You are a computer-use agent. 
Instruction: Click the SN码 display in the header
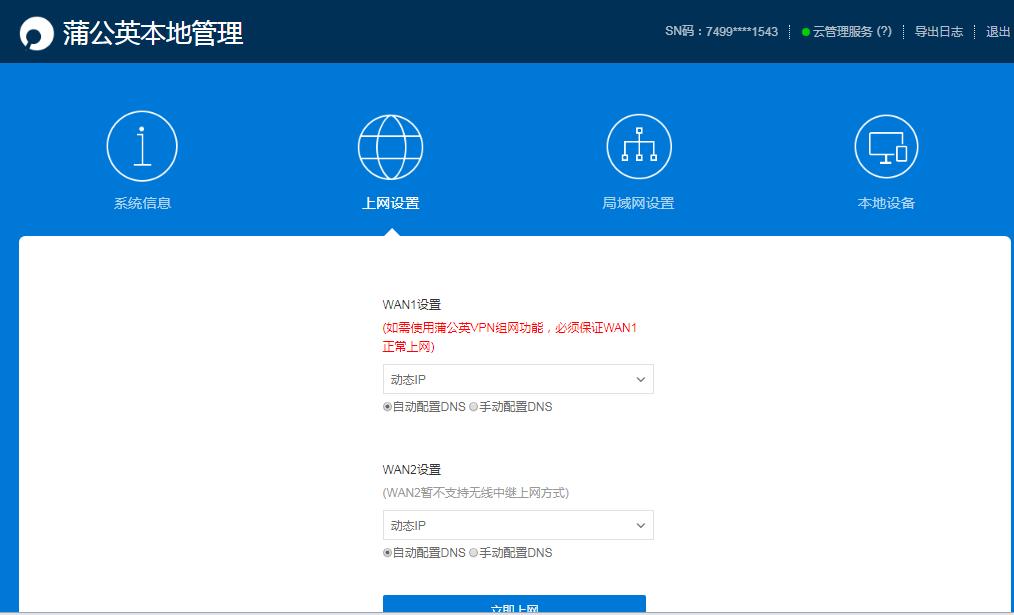[720, 31]
